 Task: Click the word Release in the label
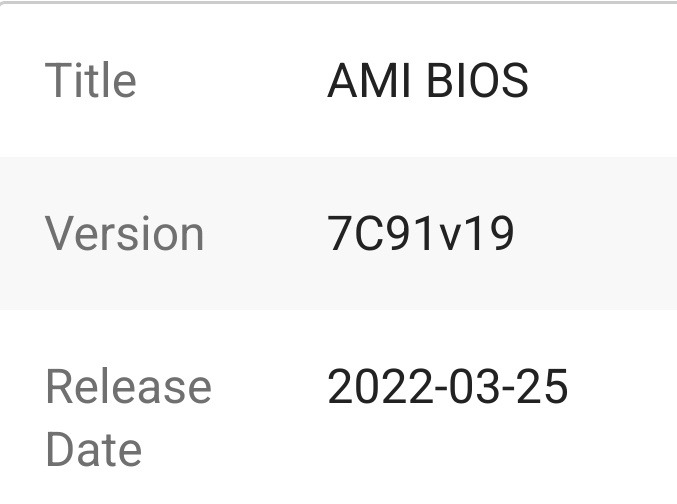(x=128, y=387)
